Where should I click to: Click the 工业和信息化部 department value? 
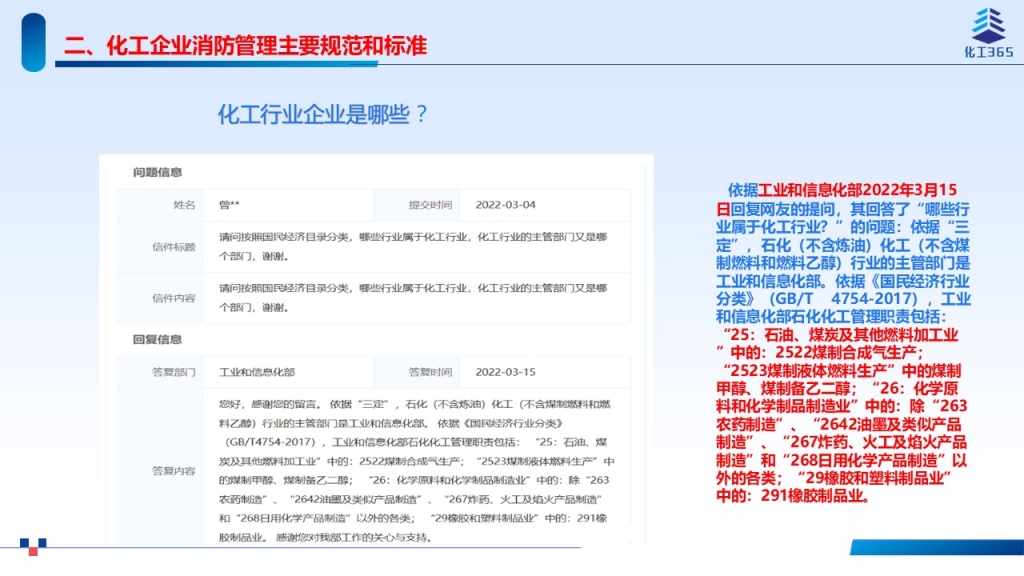[x=257, y=372]
